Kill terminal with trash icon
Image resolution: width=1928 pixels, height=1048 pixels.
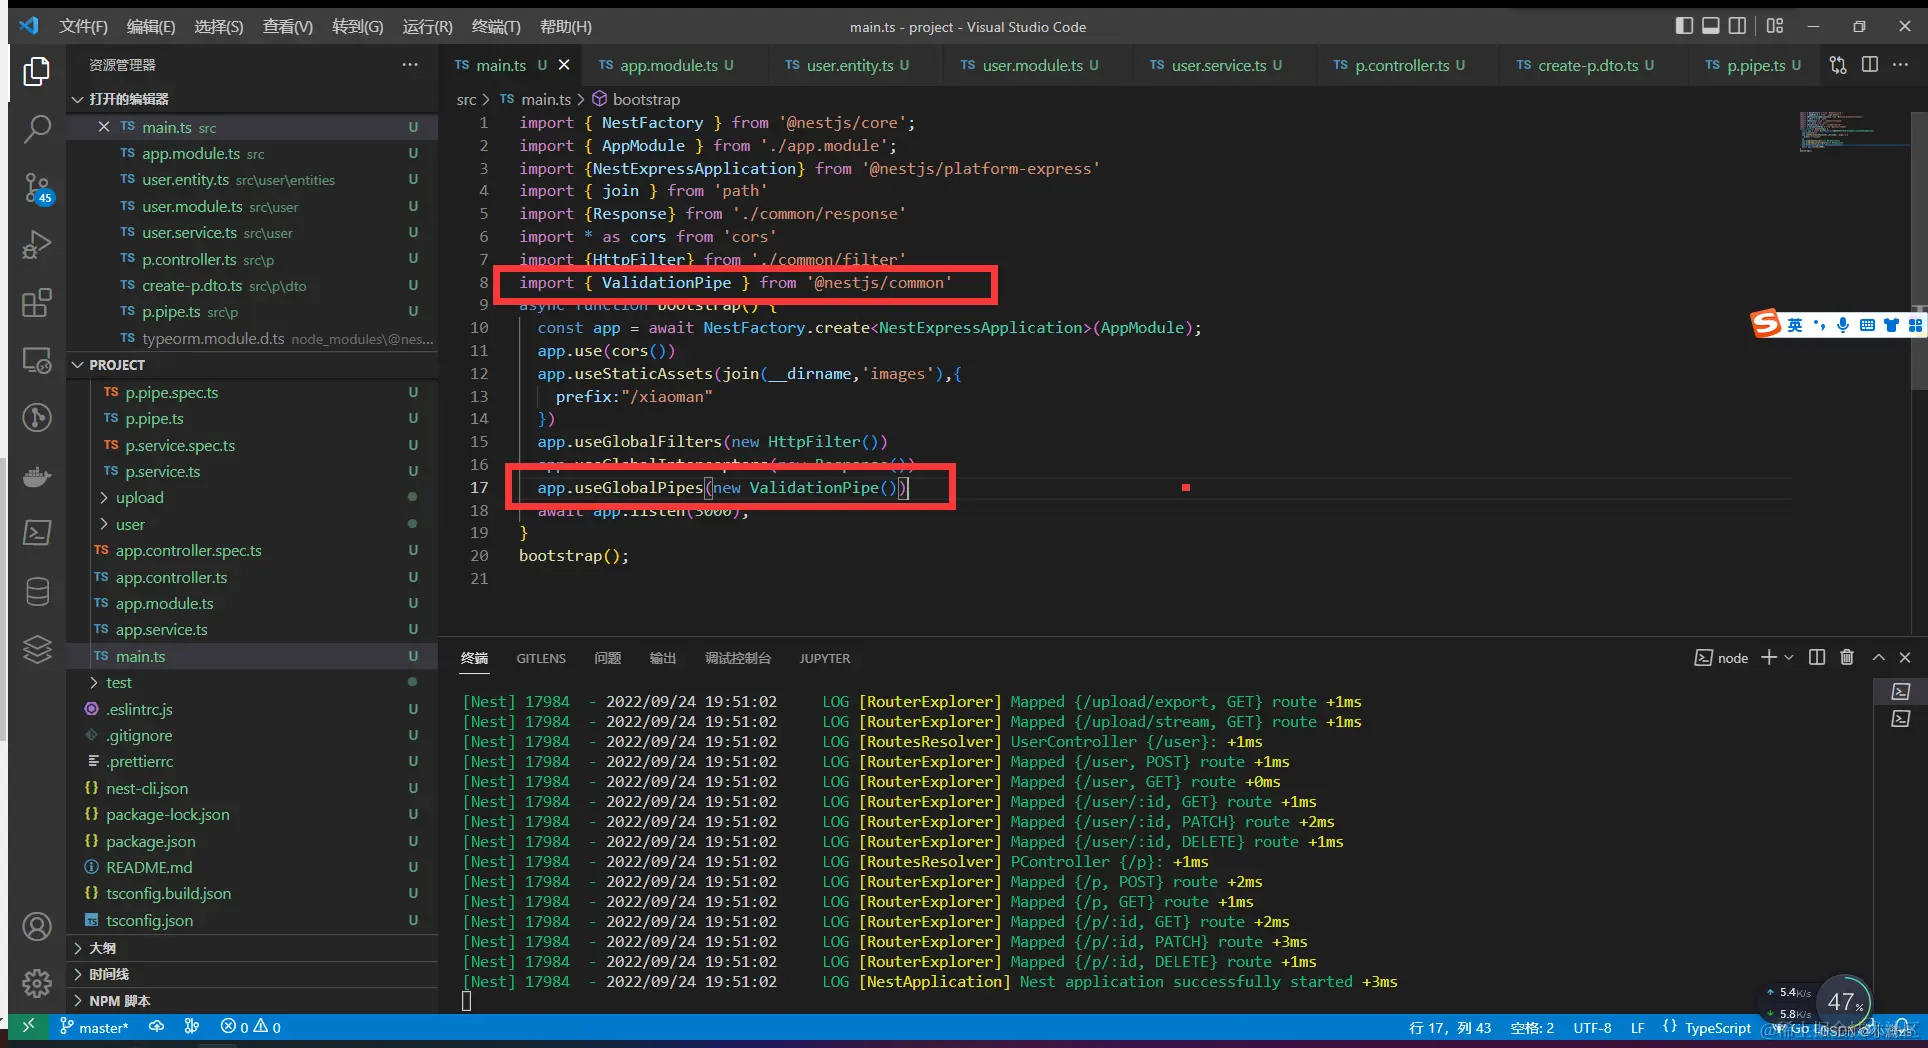1847,657
